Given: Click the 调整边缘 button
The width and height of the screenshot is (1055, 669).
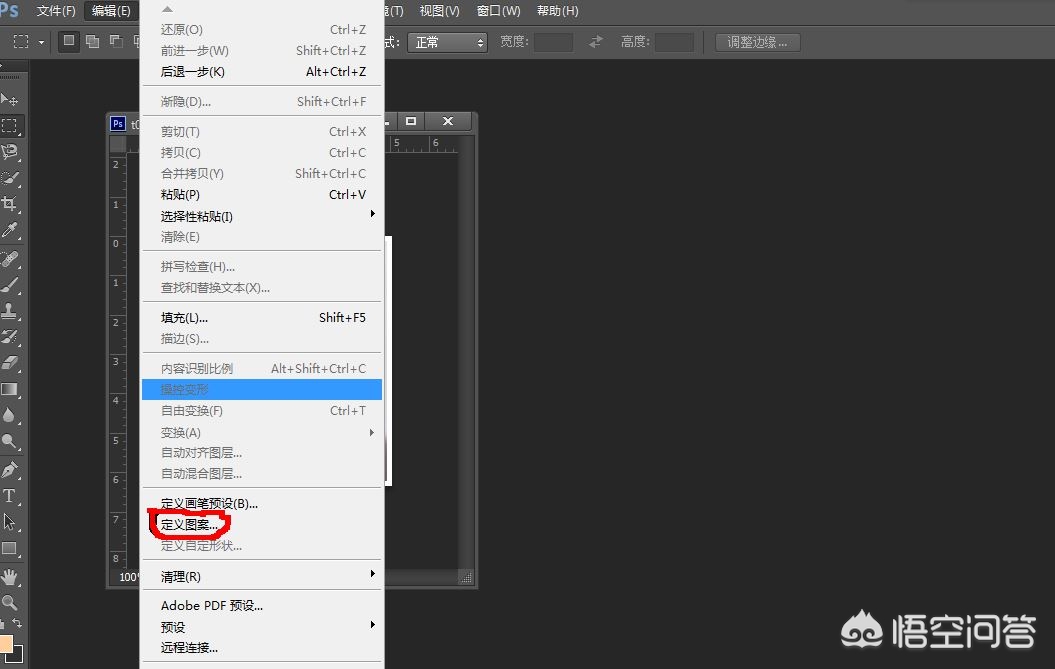Looking at the screenshot, I should 756,42.
